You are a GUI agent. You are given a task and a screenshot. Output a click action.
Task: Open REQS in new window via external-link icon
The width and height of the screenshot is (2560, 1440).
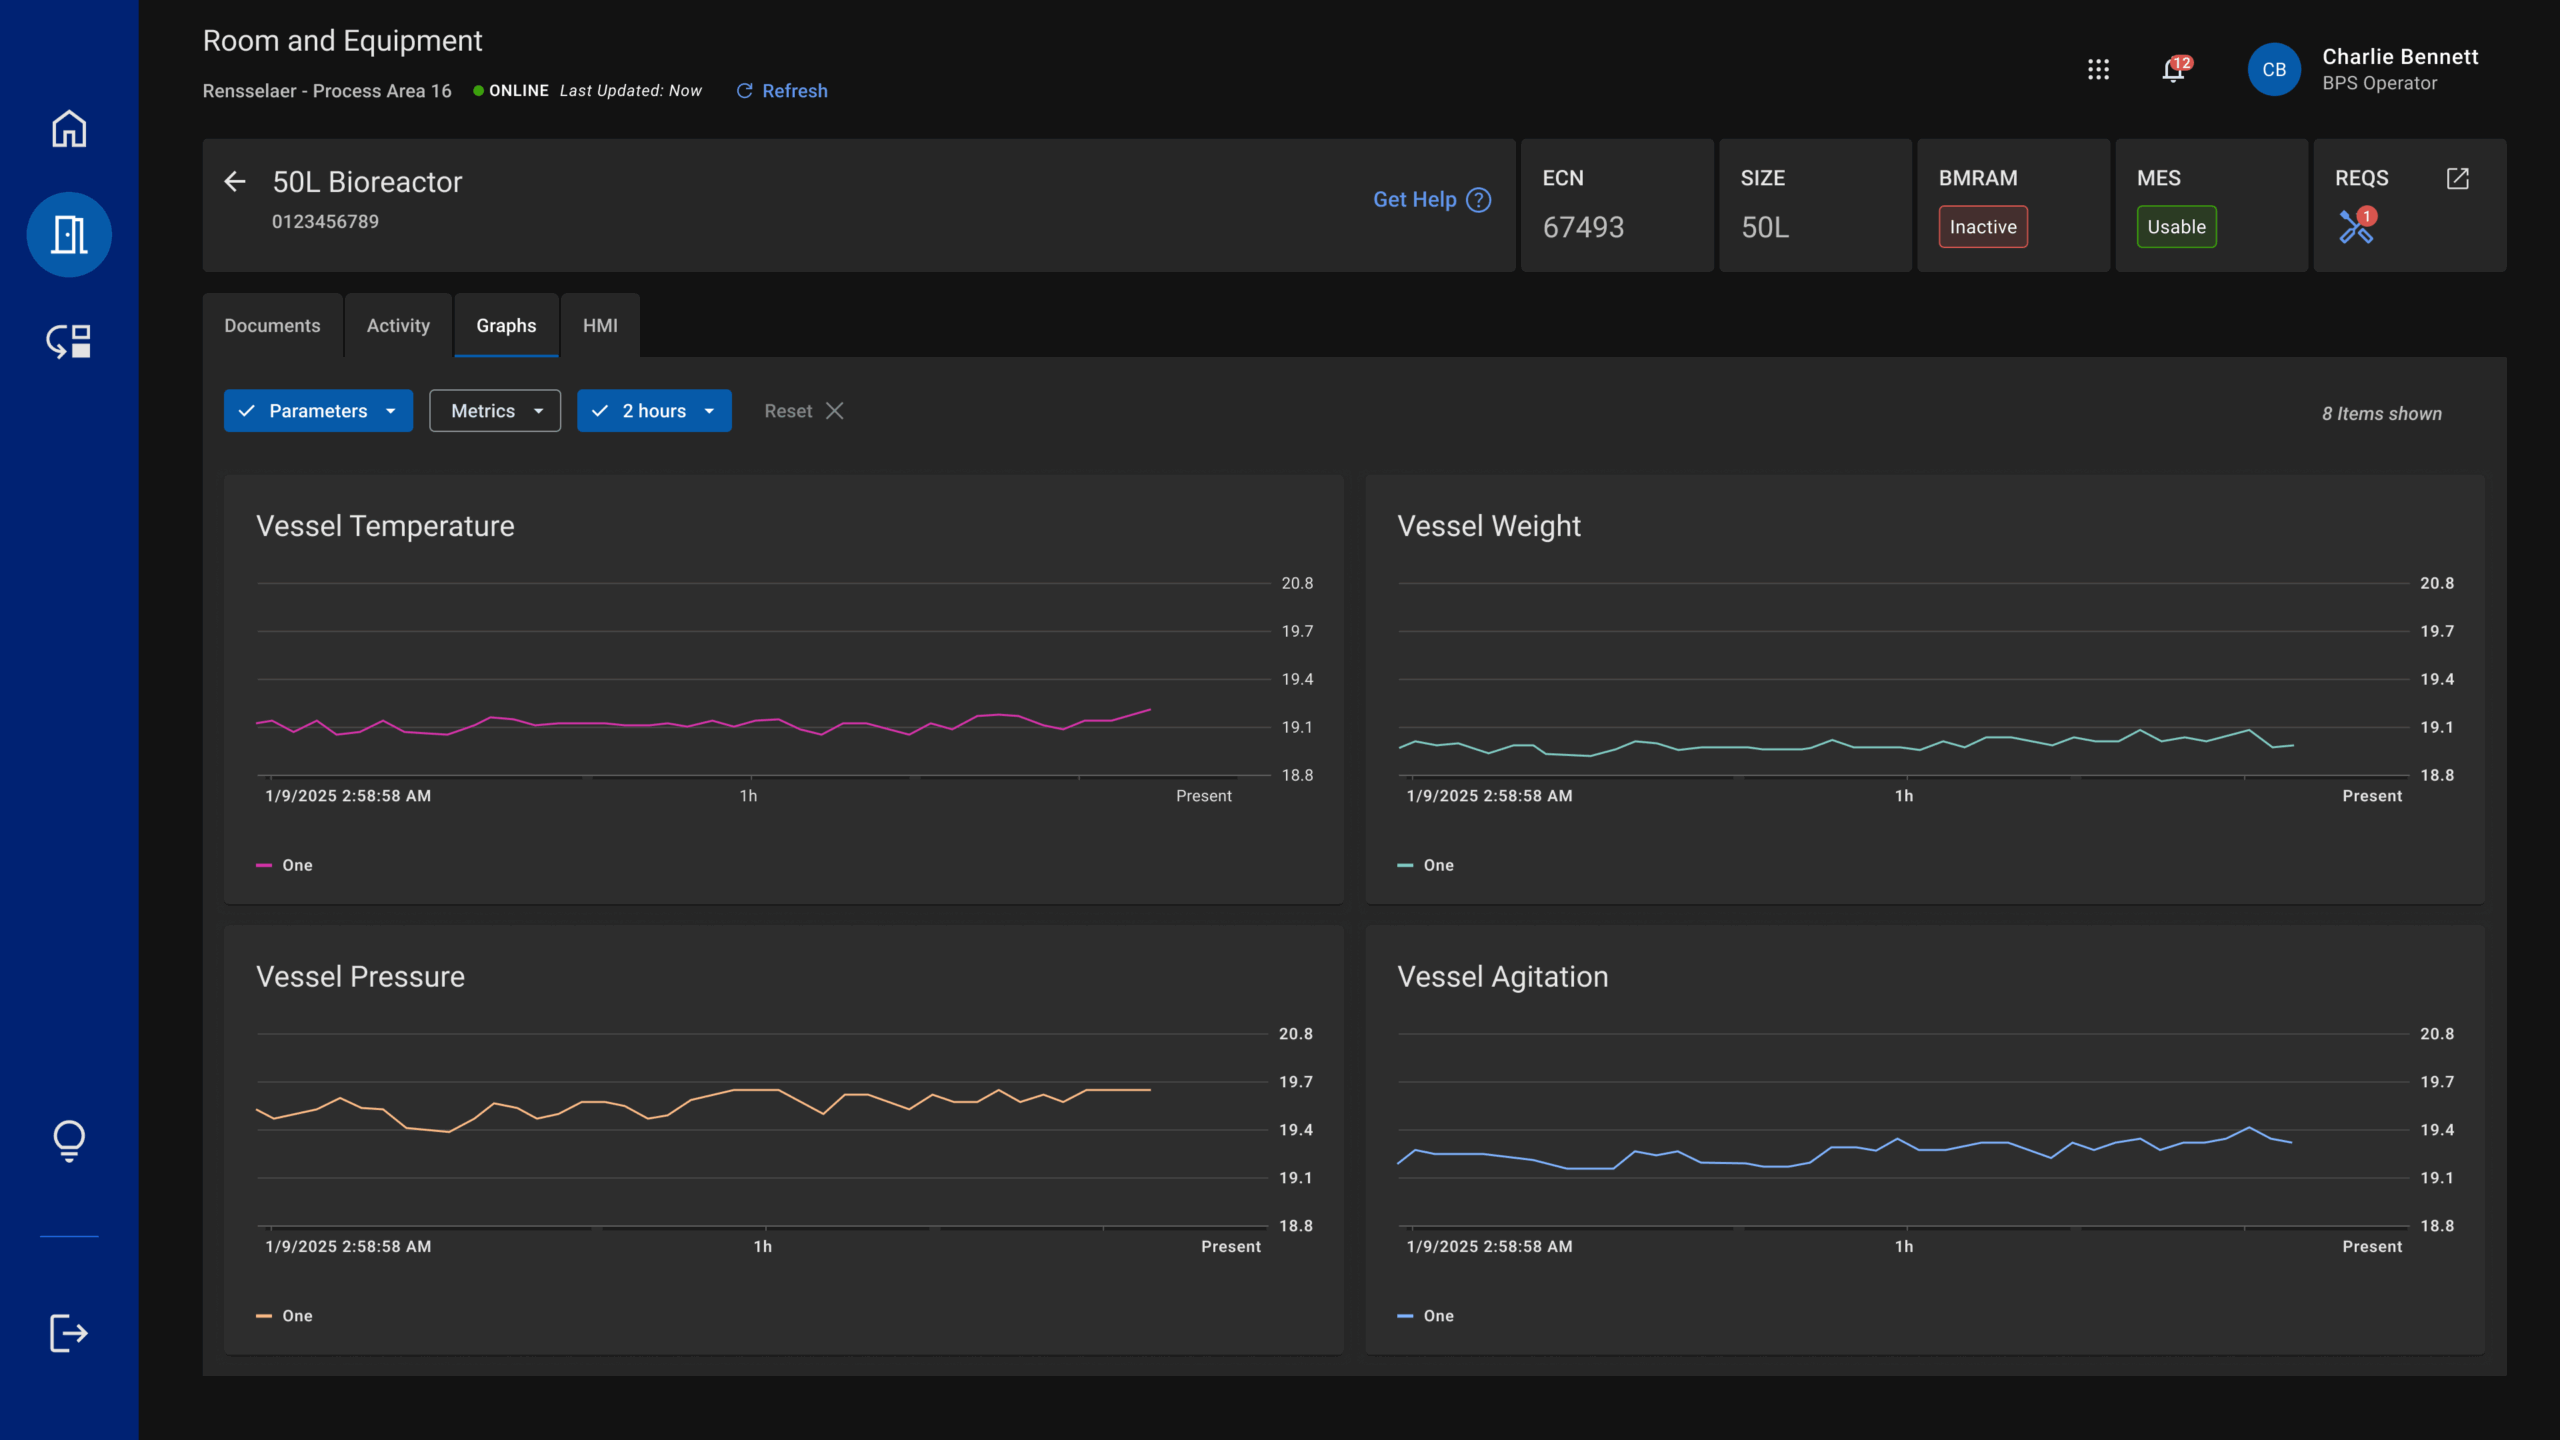(2460, 178)
